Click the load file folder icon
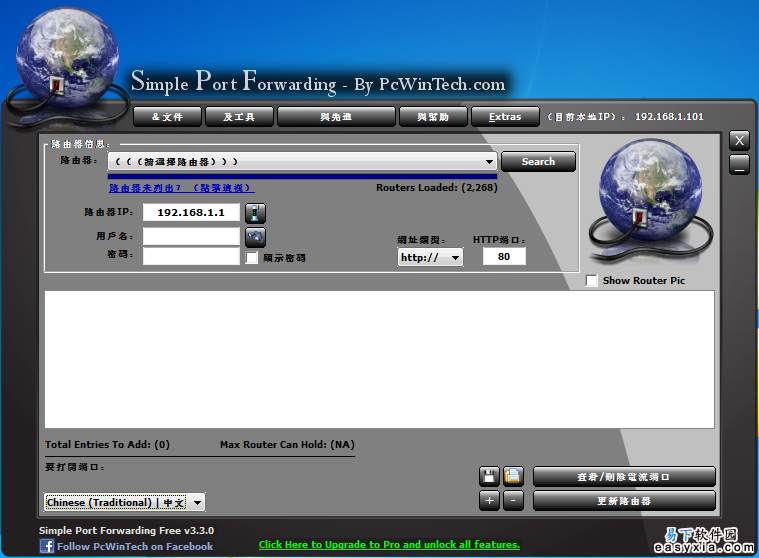 [x=513, y=477]
